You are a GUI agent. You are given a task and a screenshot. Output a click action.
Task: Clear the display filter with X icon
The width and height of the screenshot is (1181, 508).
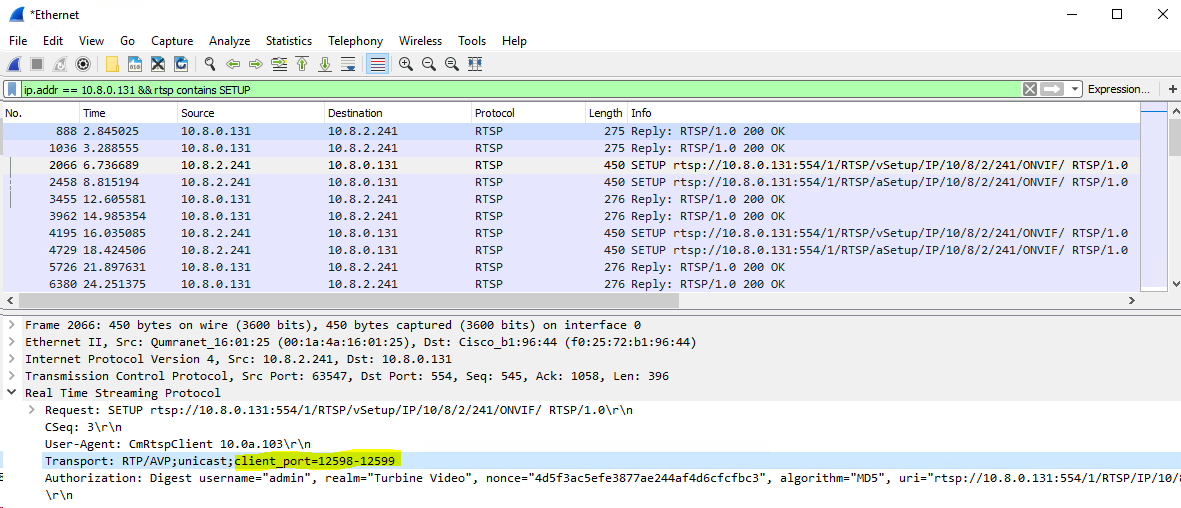tap(1029, 89)
